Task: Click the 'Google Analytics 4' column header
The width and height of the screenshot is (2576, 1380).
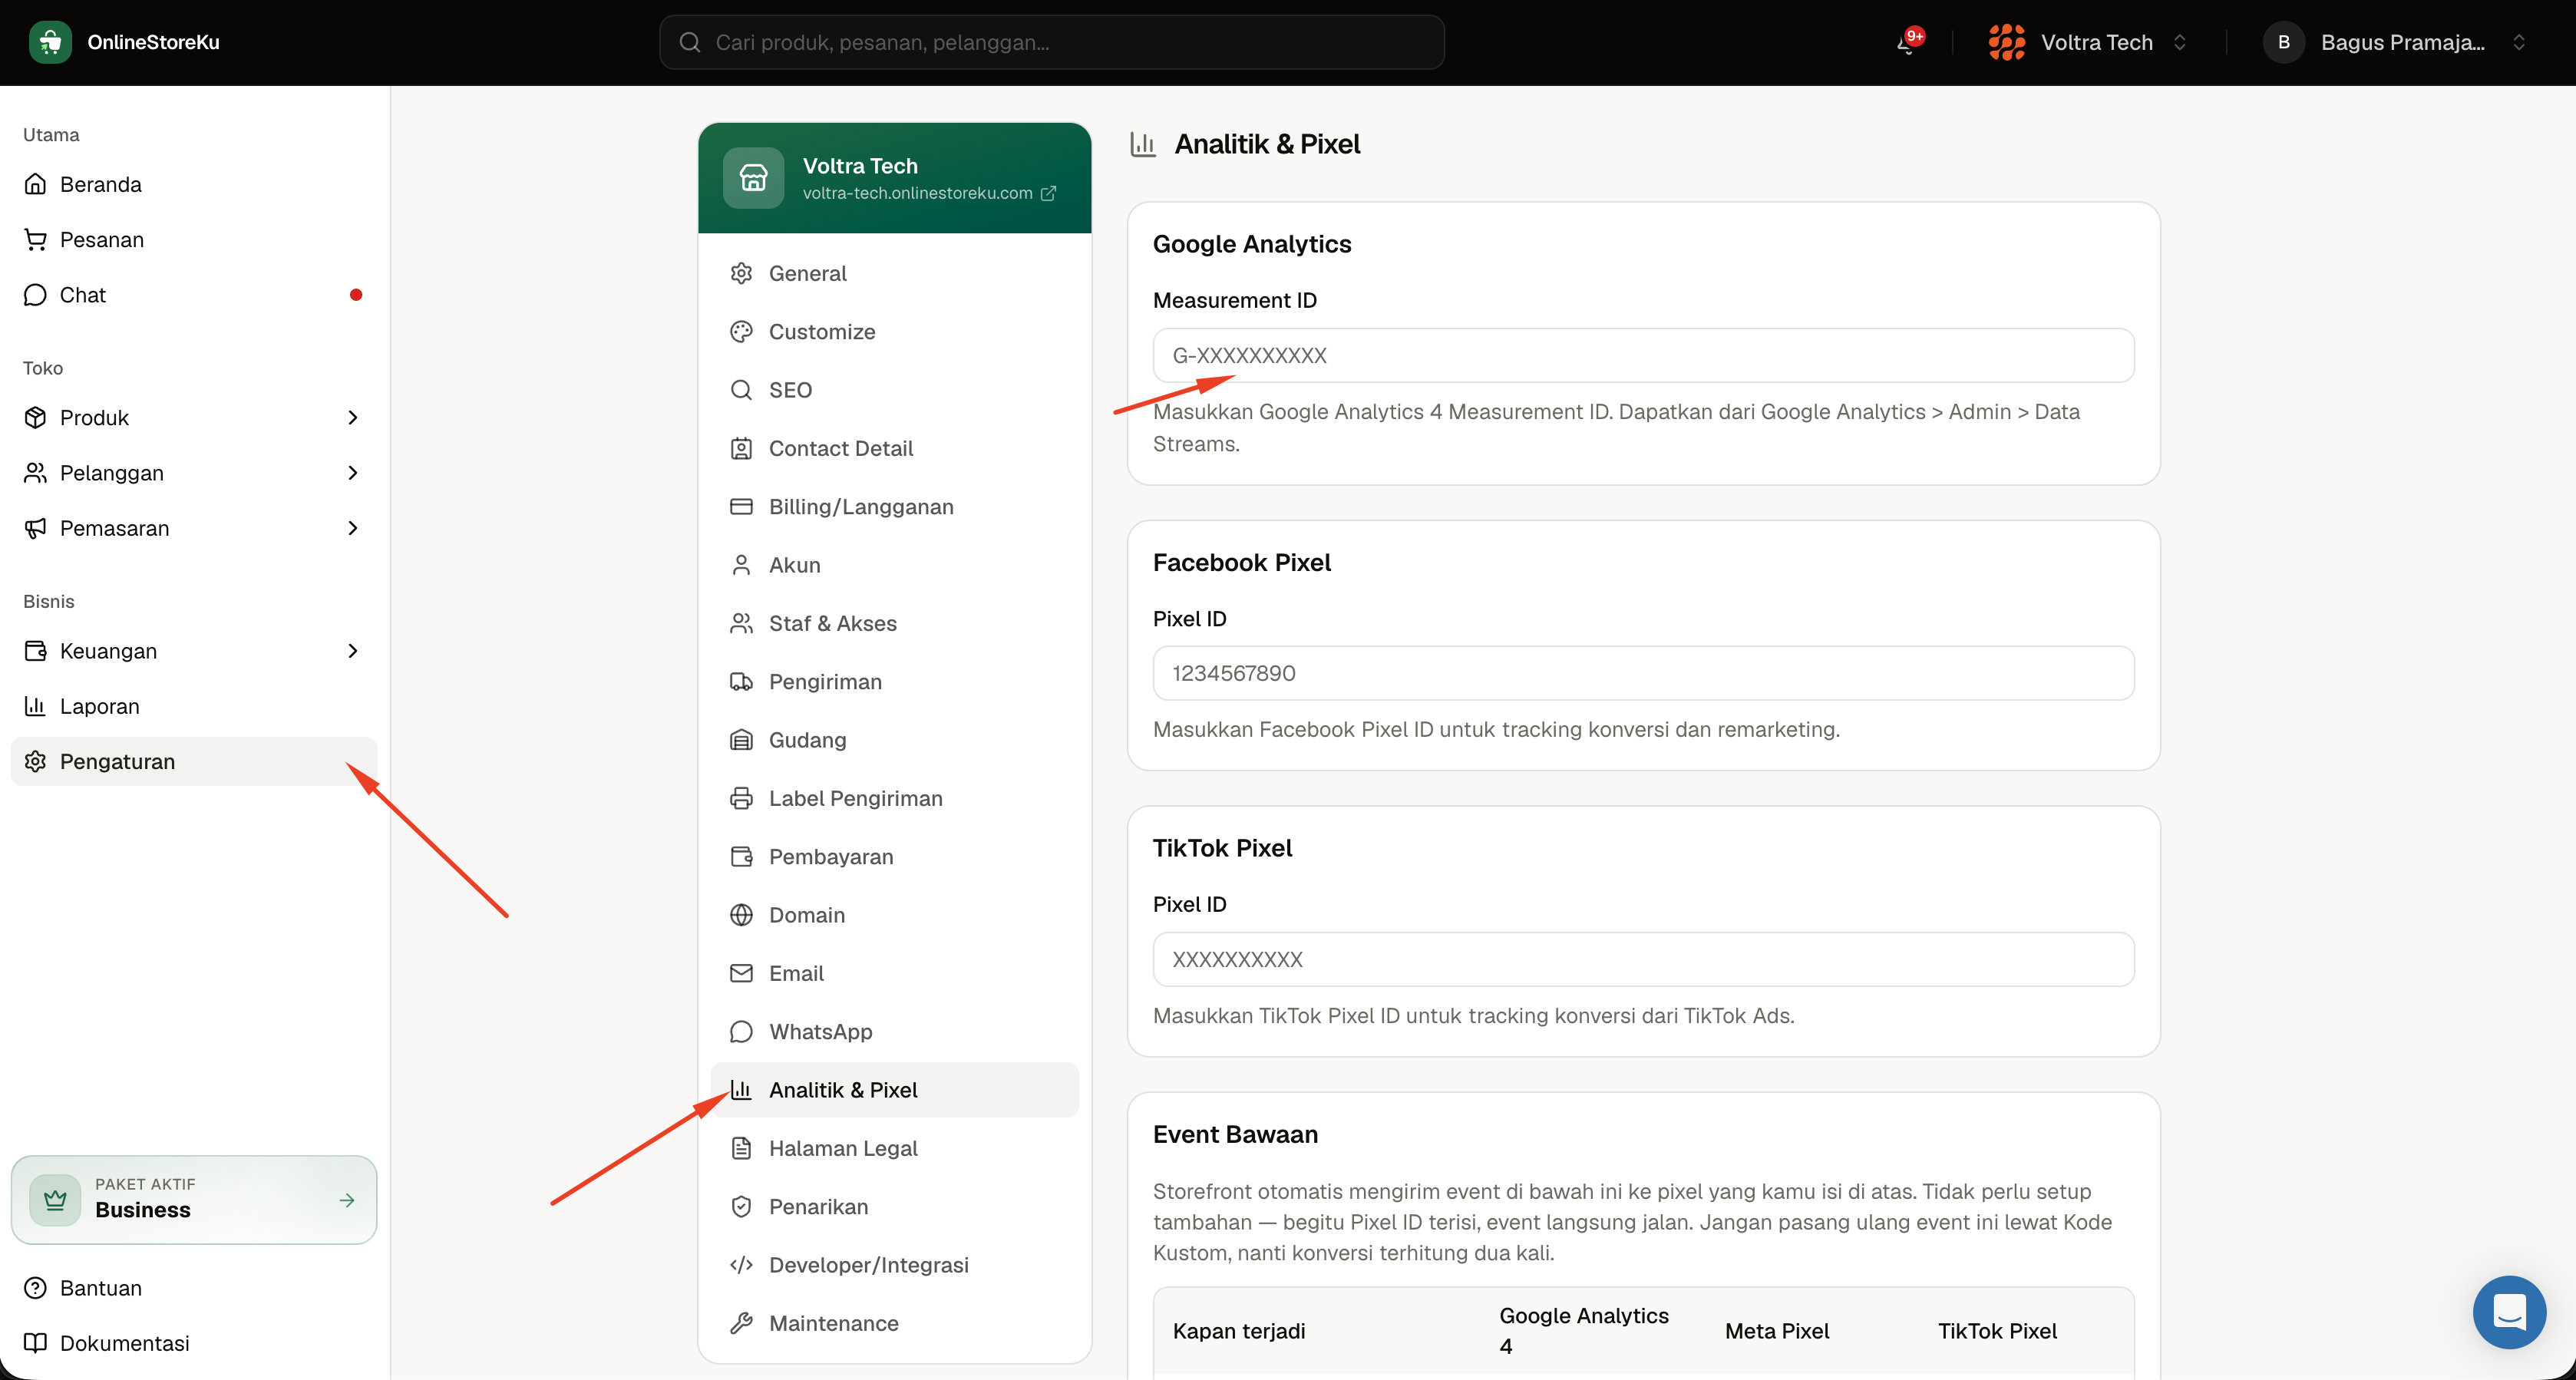Action: (x=1584, y=1331)
